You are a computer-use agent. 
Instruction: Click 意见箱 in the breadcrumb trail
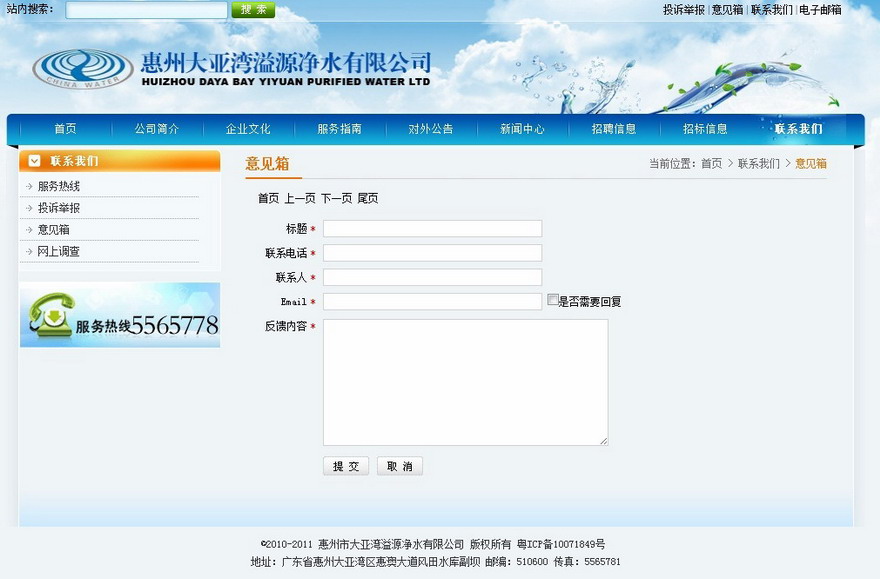(811, 163)
